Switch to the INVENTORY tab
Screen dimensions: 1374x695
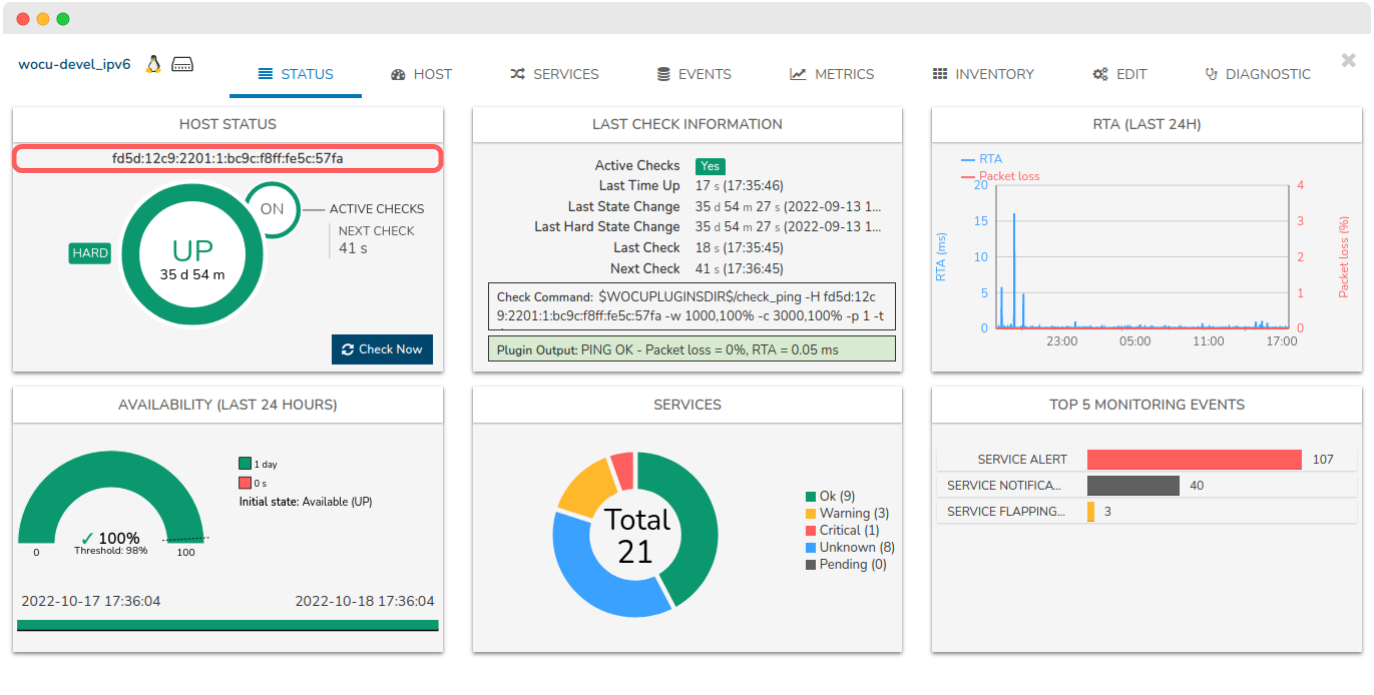click(x=984, y=74)
